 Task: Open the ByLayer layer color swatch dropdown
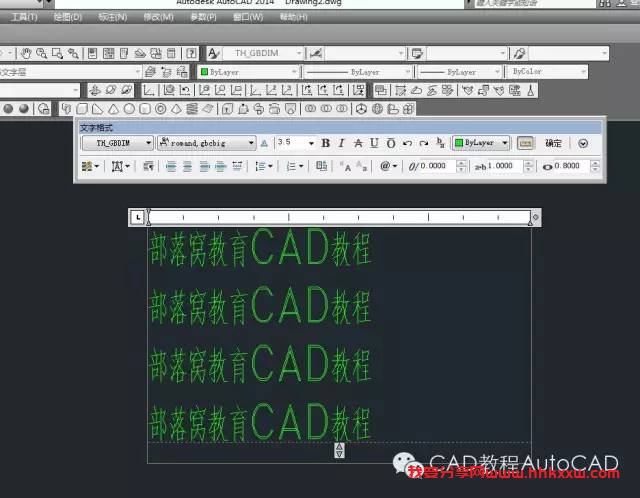click(248, 72)
